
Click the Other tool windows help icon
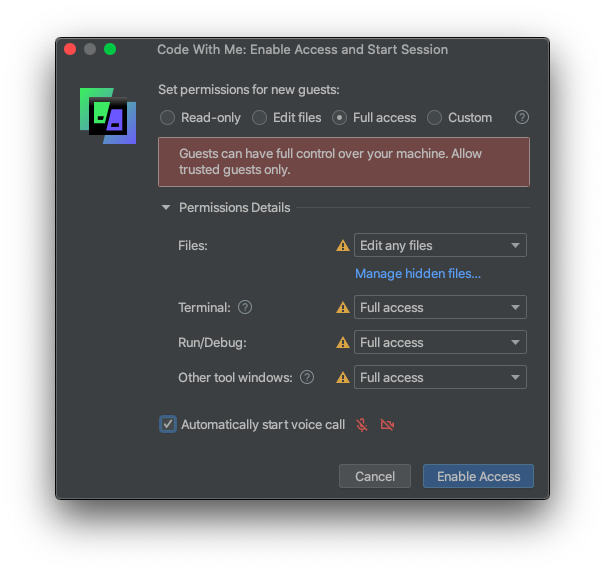coord(307,377)
